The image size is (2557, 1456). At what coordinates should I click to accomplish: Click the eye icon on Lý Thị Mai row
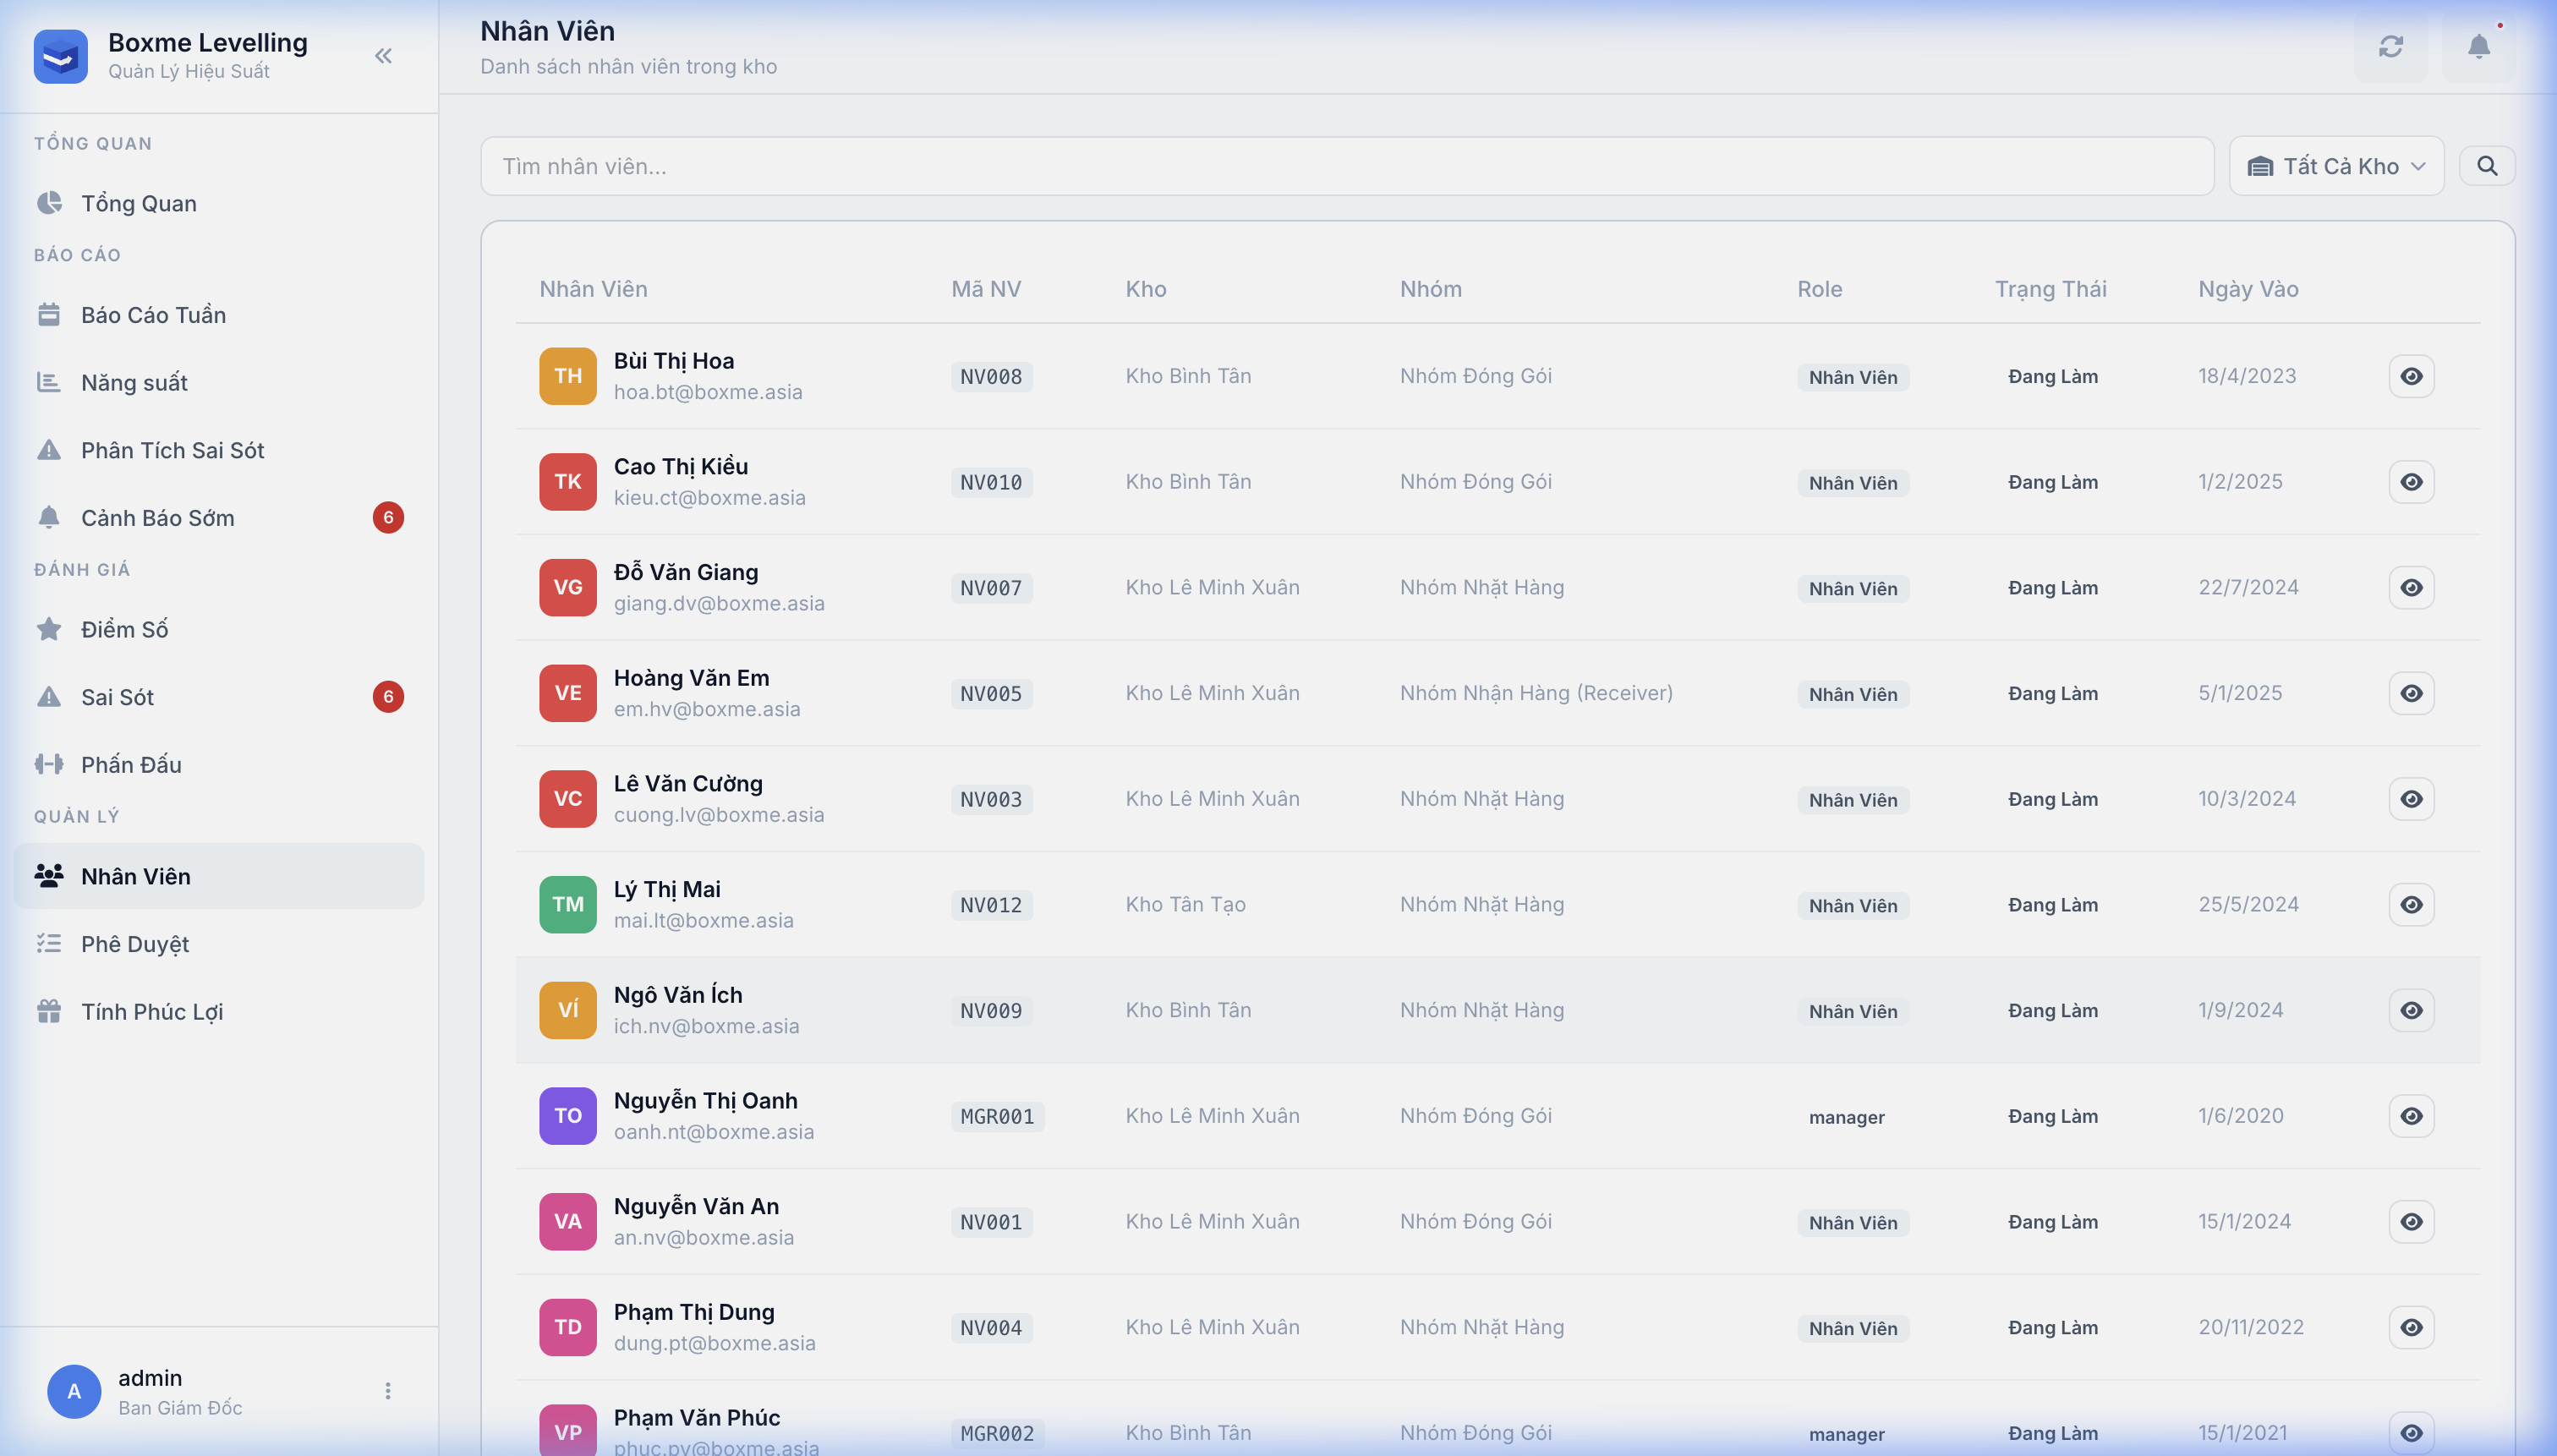pos(2411,905)
